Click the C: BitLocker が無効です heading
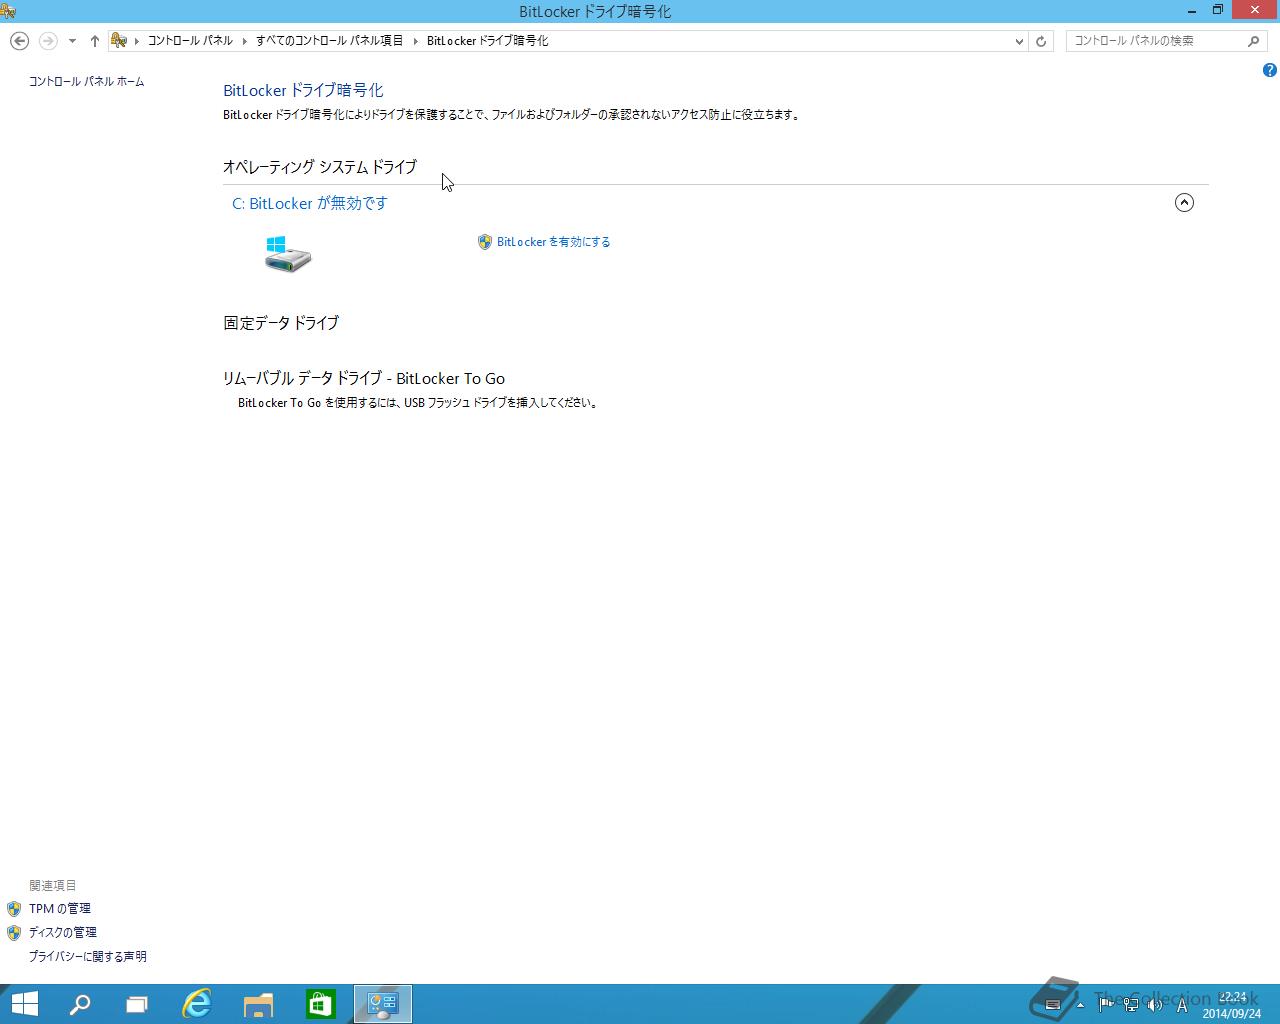This screenshot has height=1024, width=1280. (310, 203)
